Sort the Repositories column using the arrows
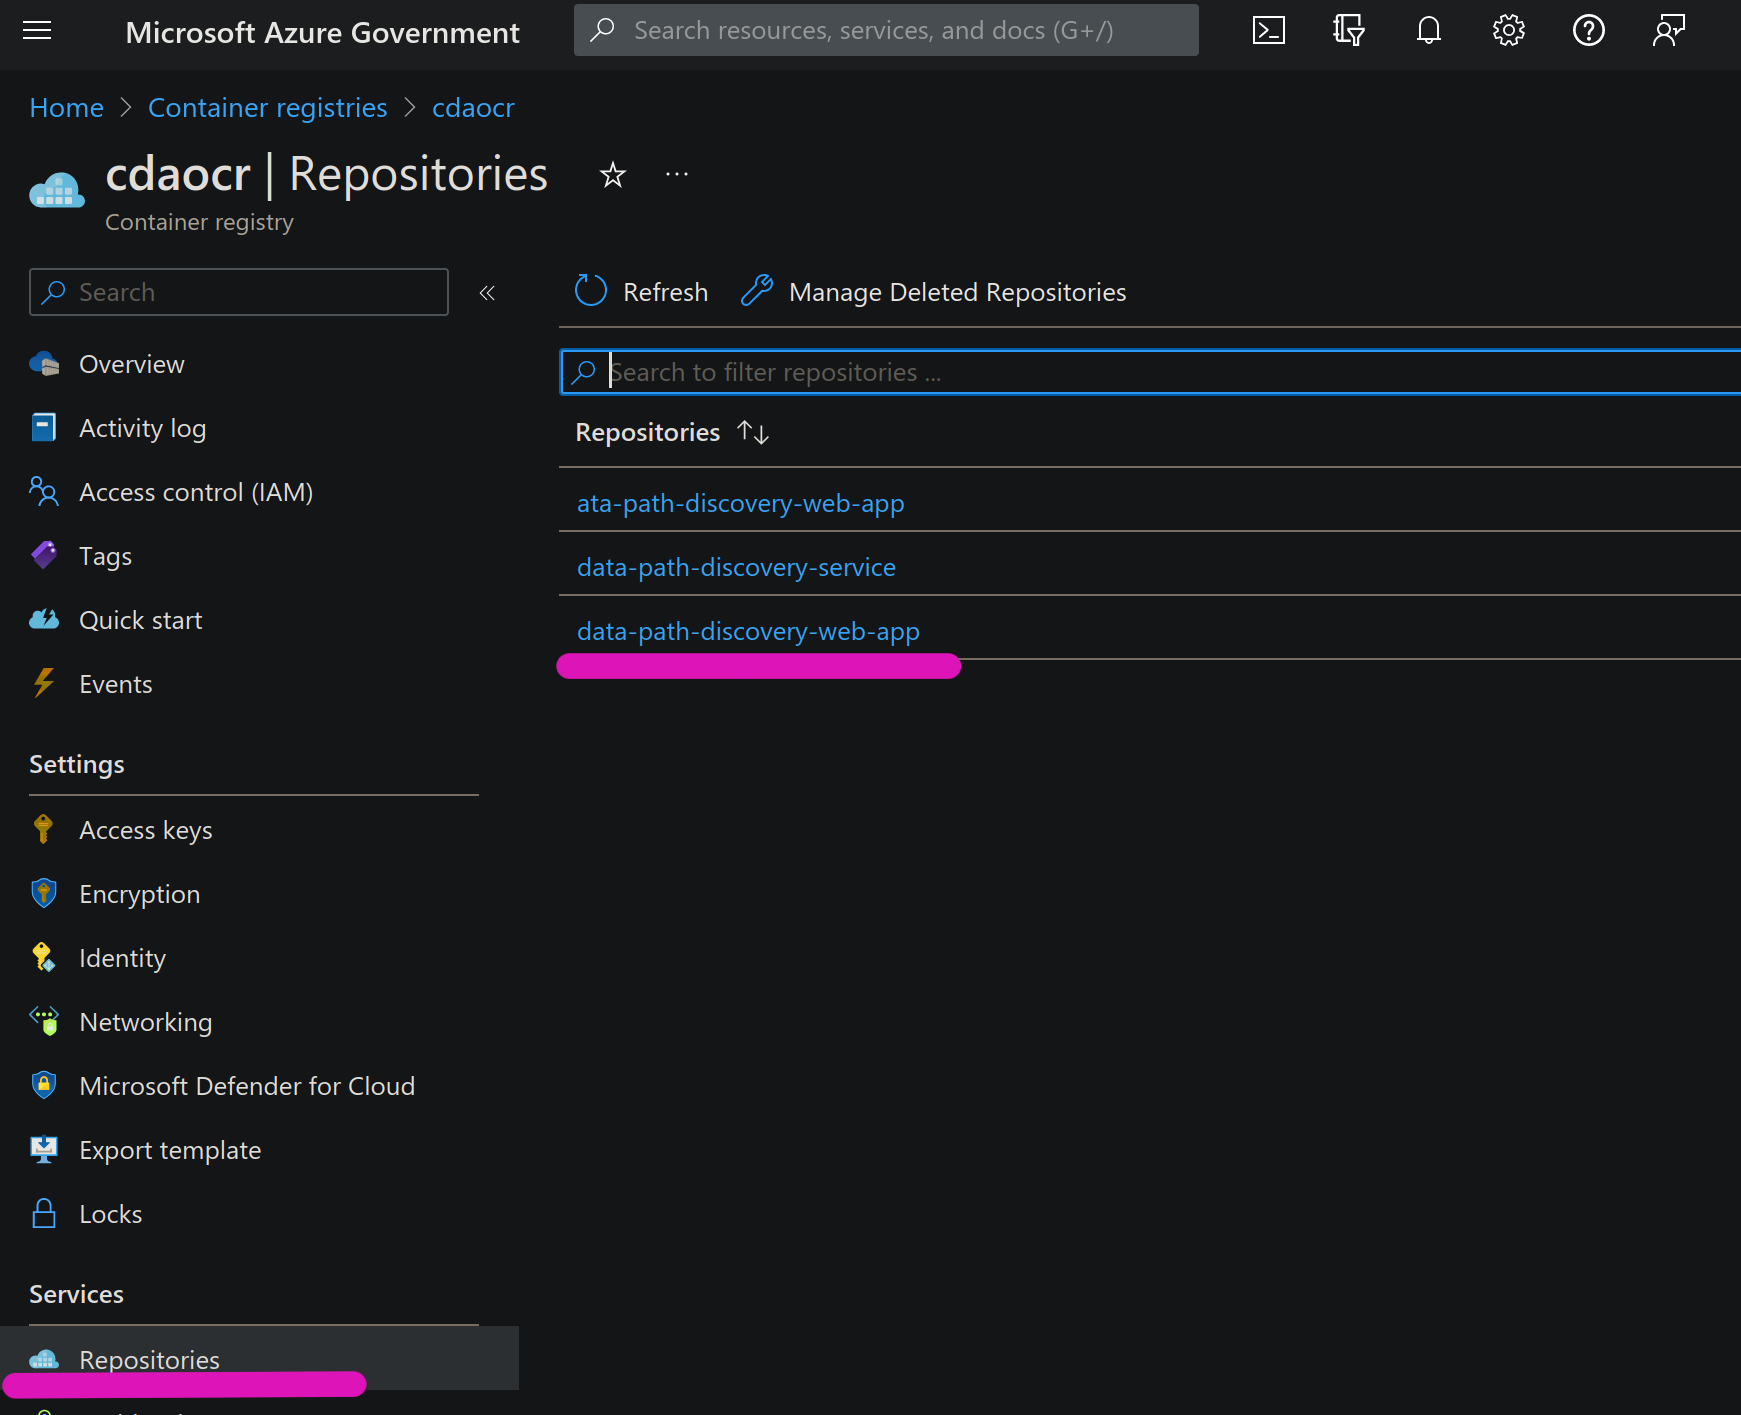This screenshot has height=1415, width=1741. (752, 433)
